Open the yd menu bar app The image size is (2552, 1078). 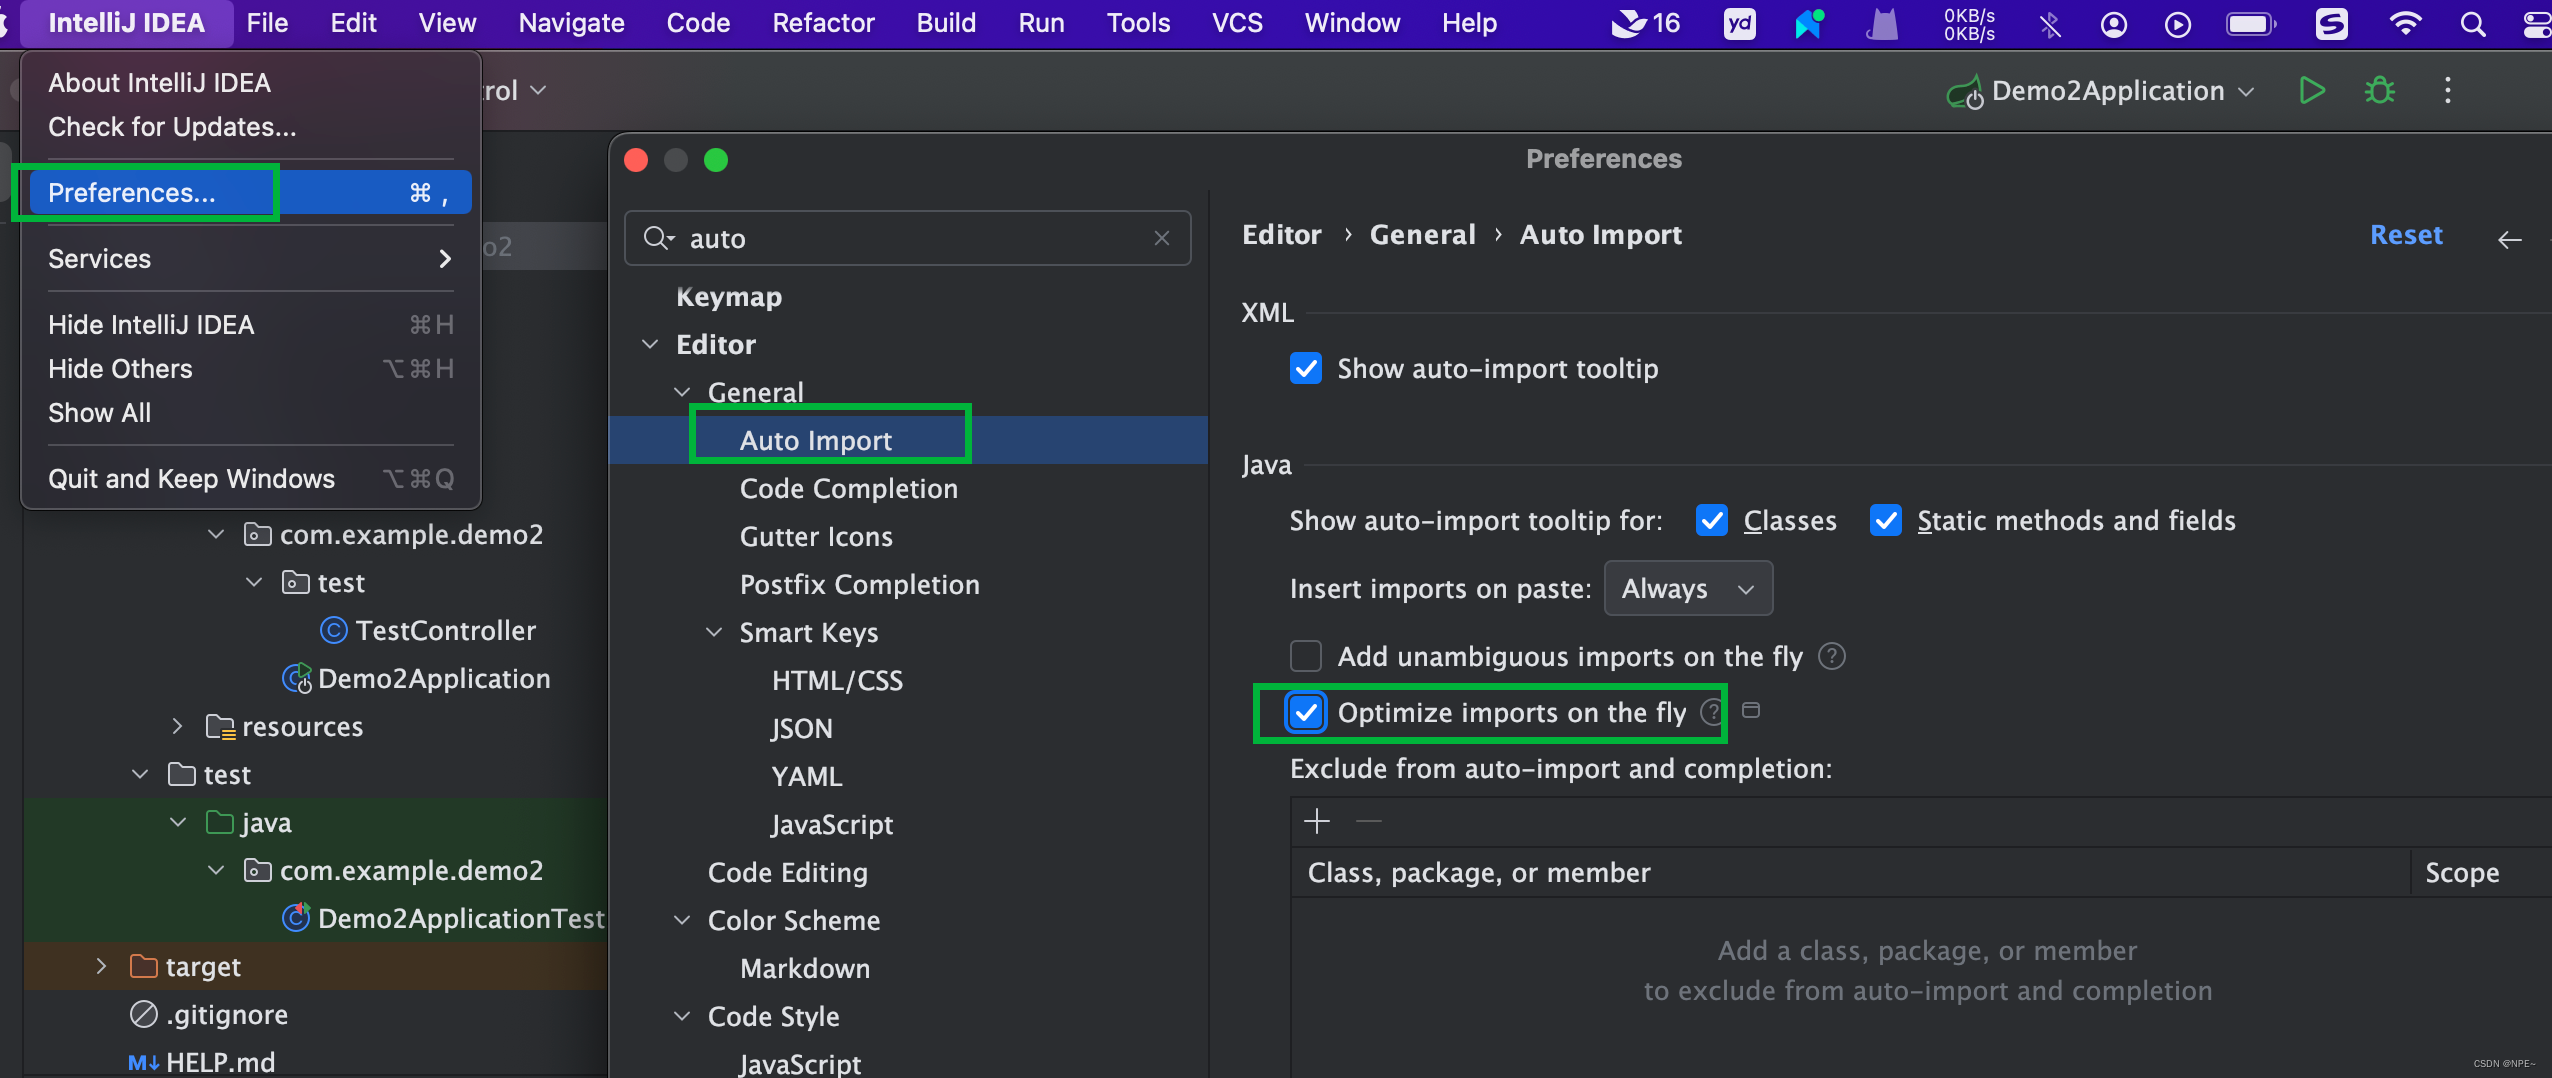pyautogui.click(x=1740, y=23)
